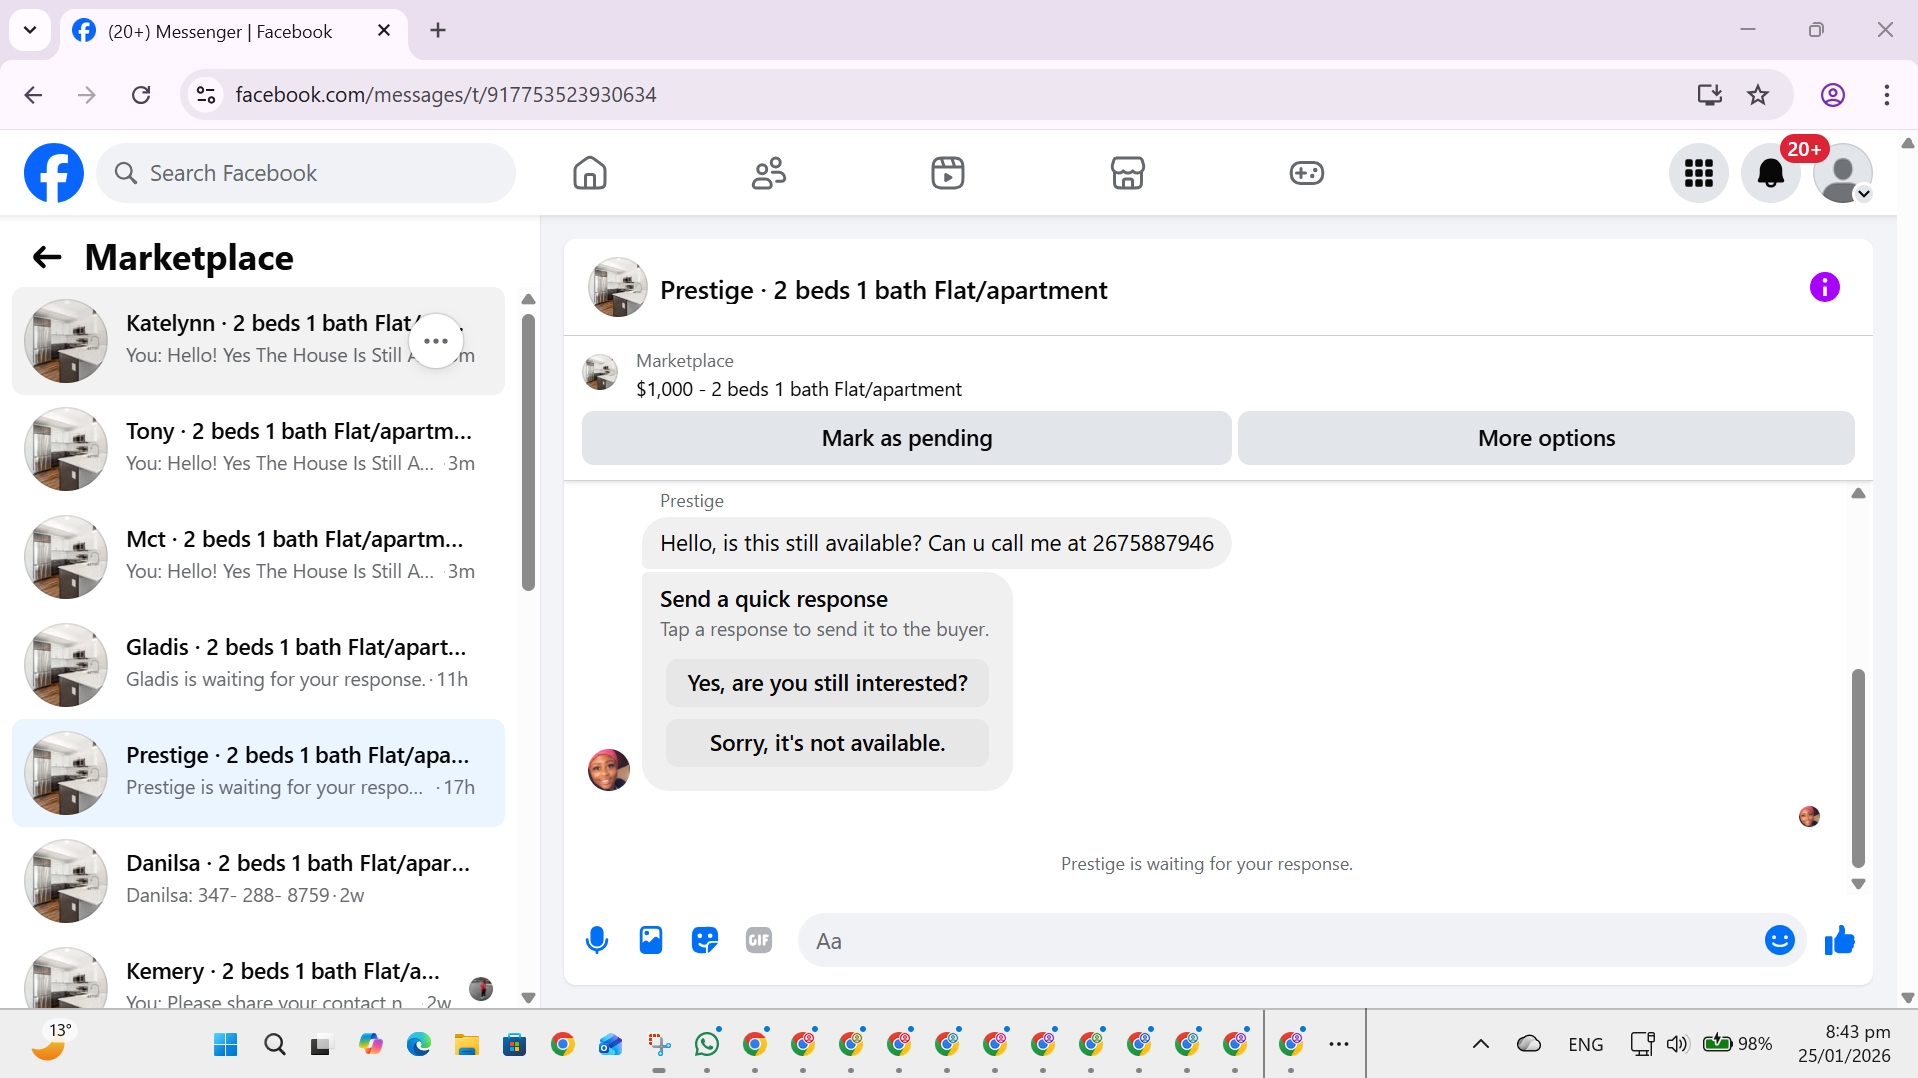Open more options for Katelynn conversation
This screenshot has width=1918, height=1078.
(436, 341)
